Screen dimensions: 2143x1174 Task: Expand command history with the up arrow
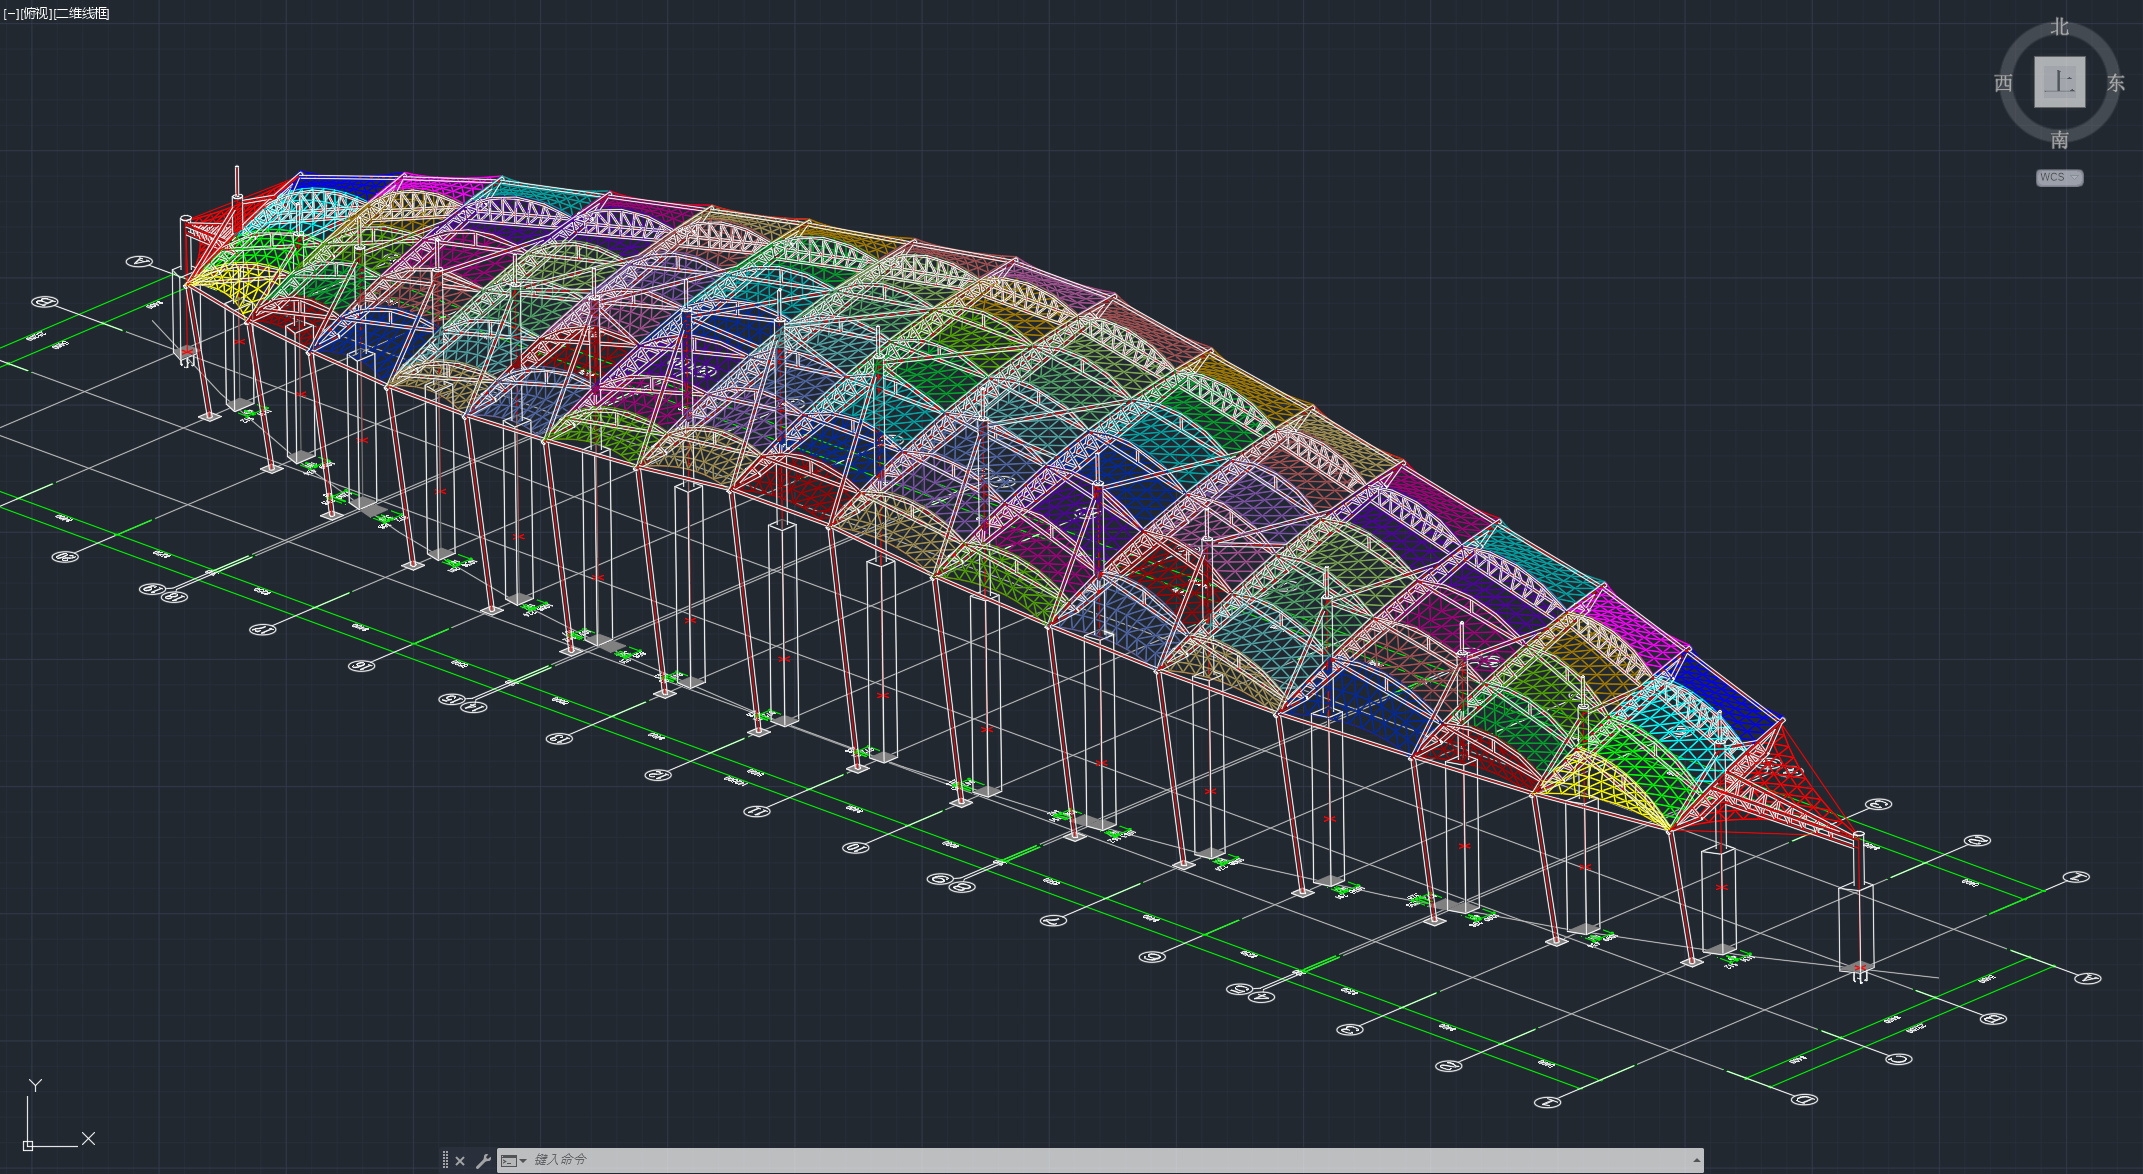click(x=1696, y=1160)
